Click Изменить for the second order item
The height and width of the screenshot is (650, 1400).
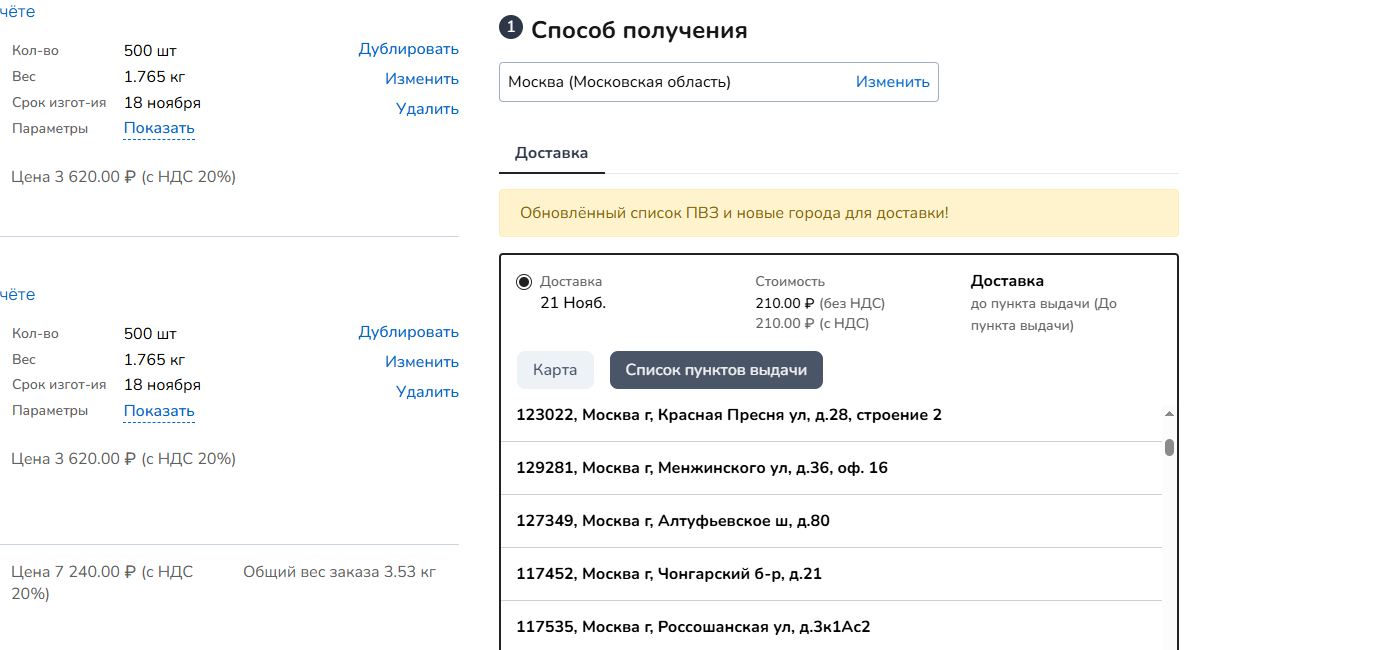(422, 361)
